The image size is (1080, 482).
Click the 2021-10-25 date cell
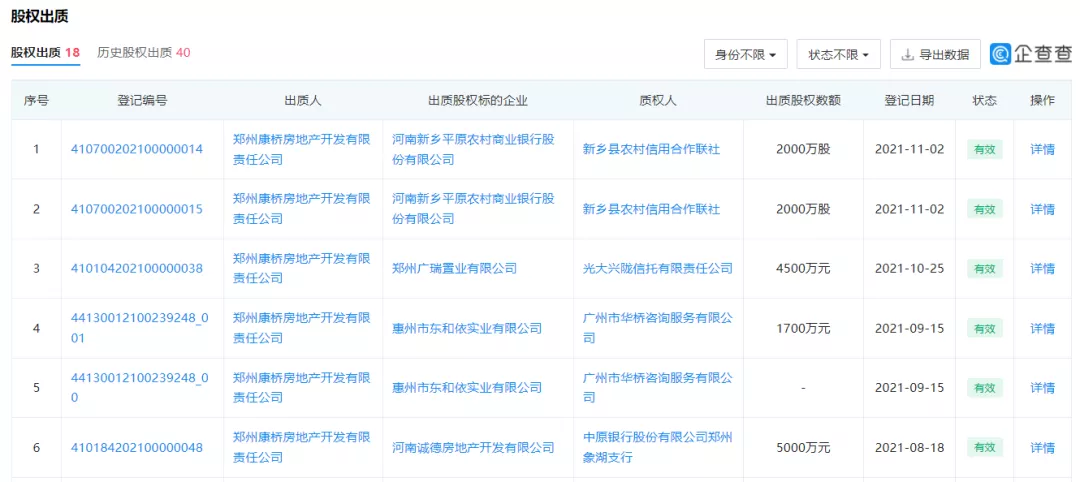pos(909,269)
